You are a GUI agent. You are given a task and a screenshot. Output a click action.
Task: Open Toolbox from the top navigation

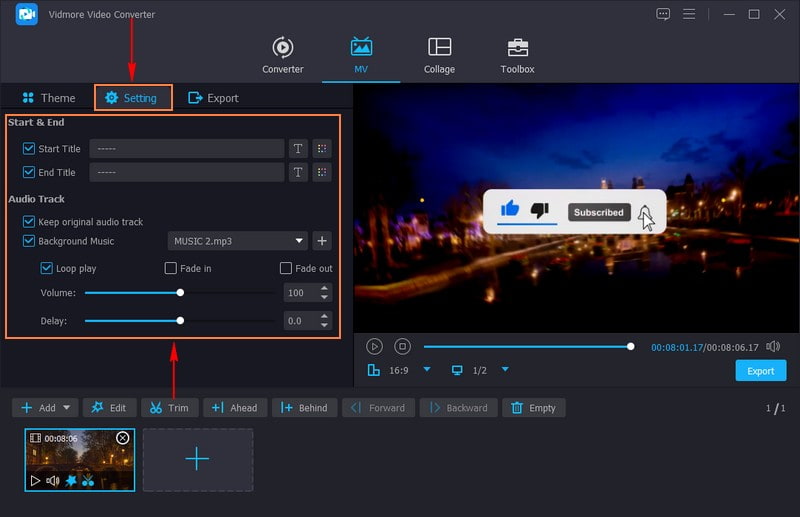pos(517,56)
